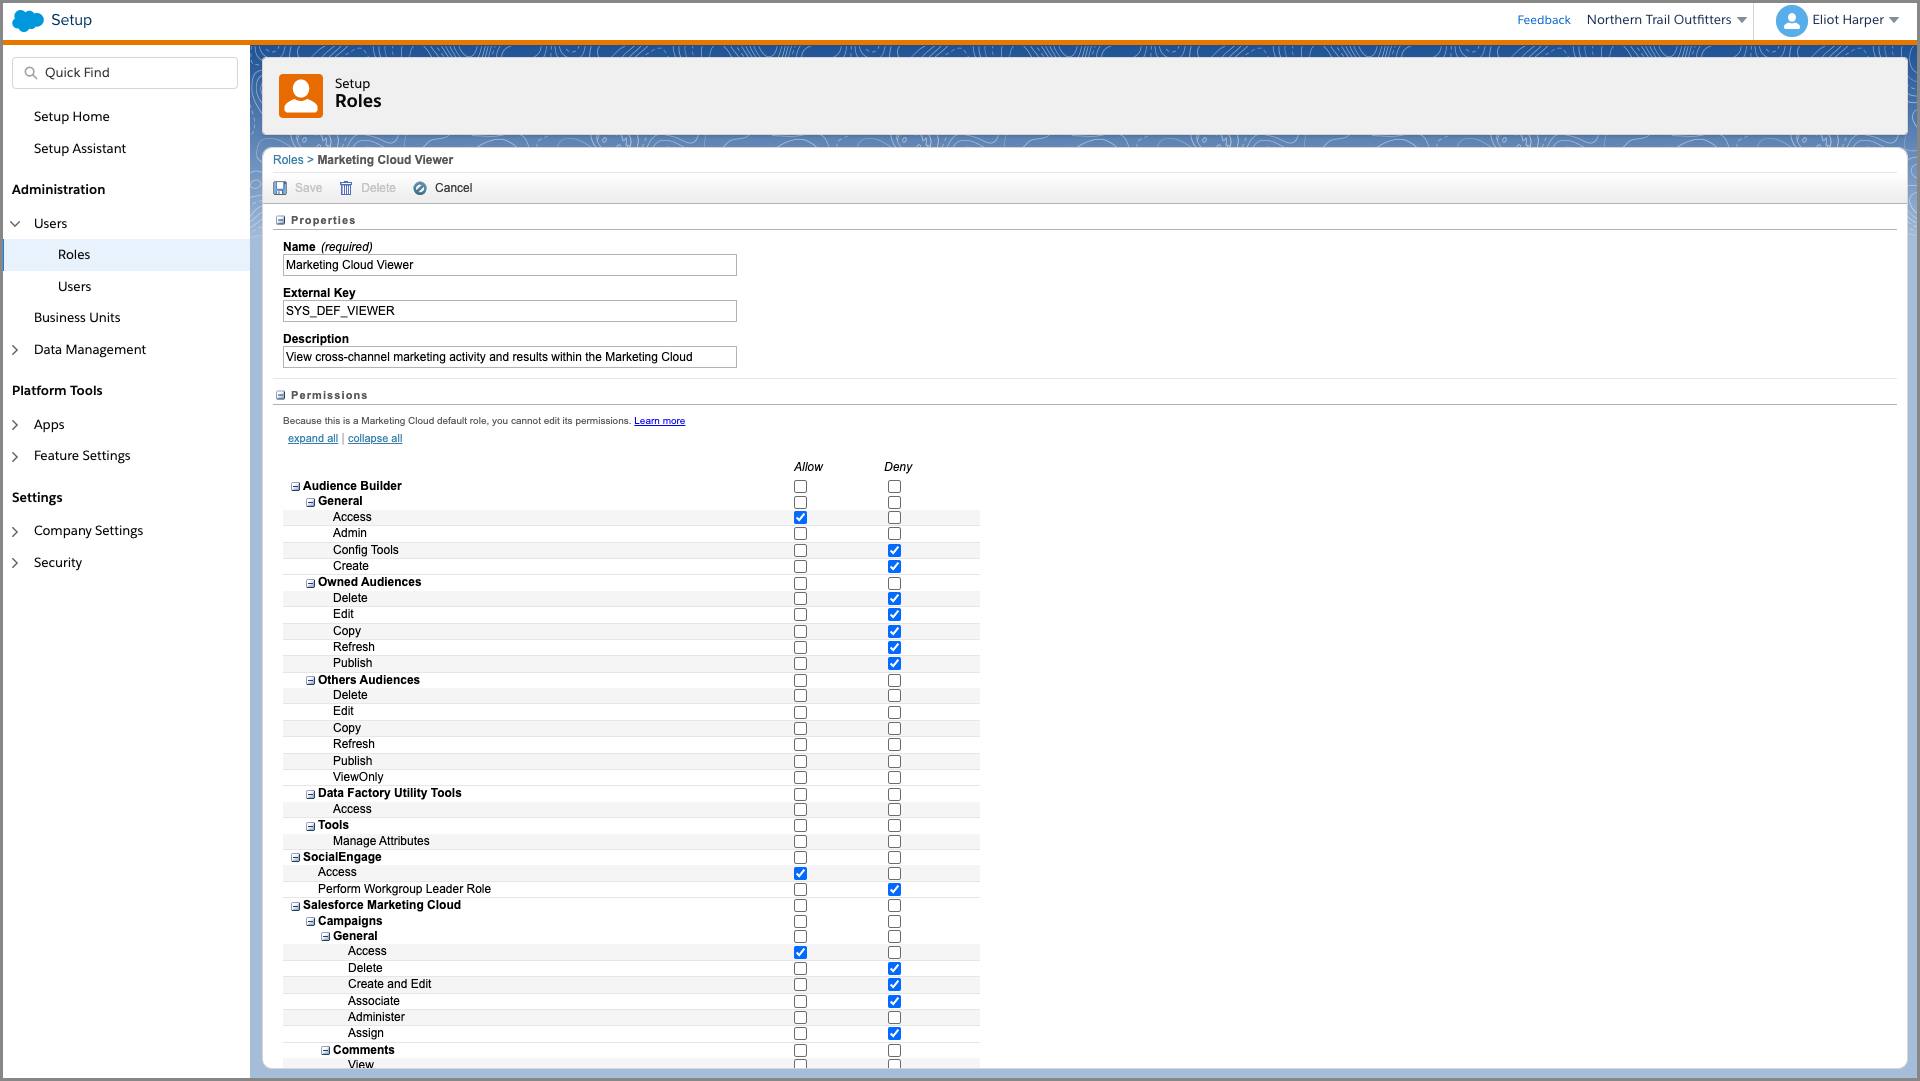Click the Description input field
This screenshot has height=1081, width=1920.
click(x=510, y=357)
